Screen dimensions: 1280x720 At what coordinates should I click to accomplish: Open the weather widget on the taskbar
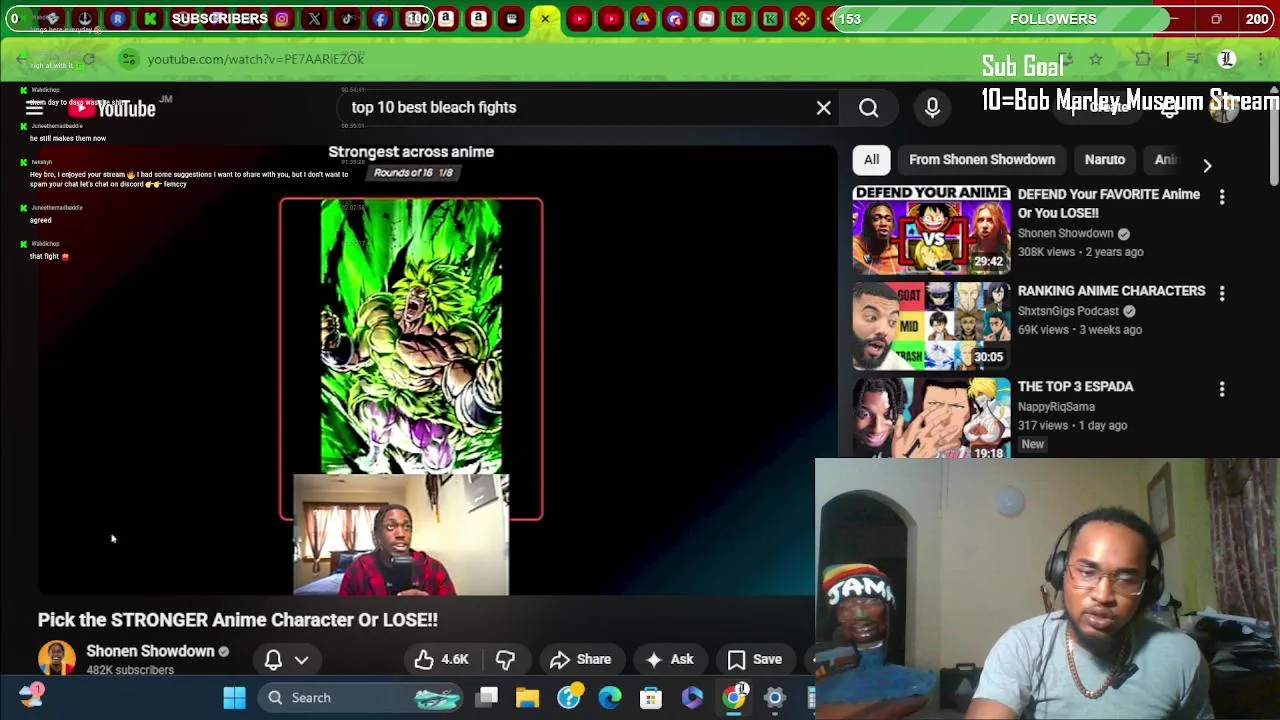point(32,695)
